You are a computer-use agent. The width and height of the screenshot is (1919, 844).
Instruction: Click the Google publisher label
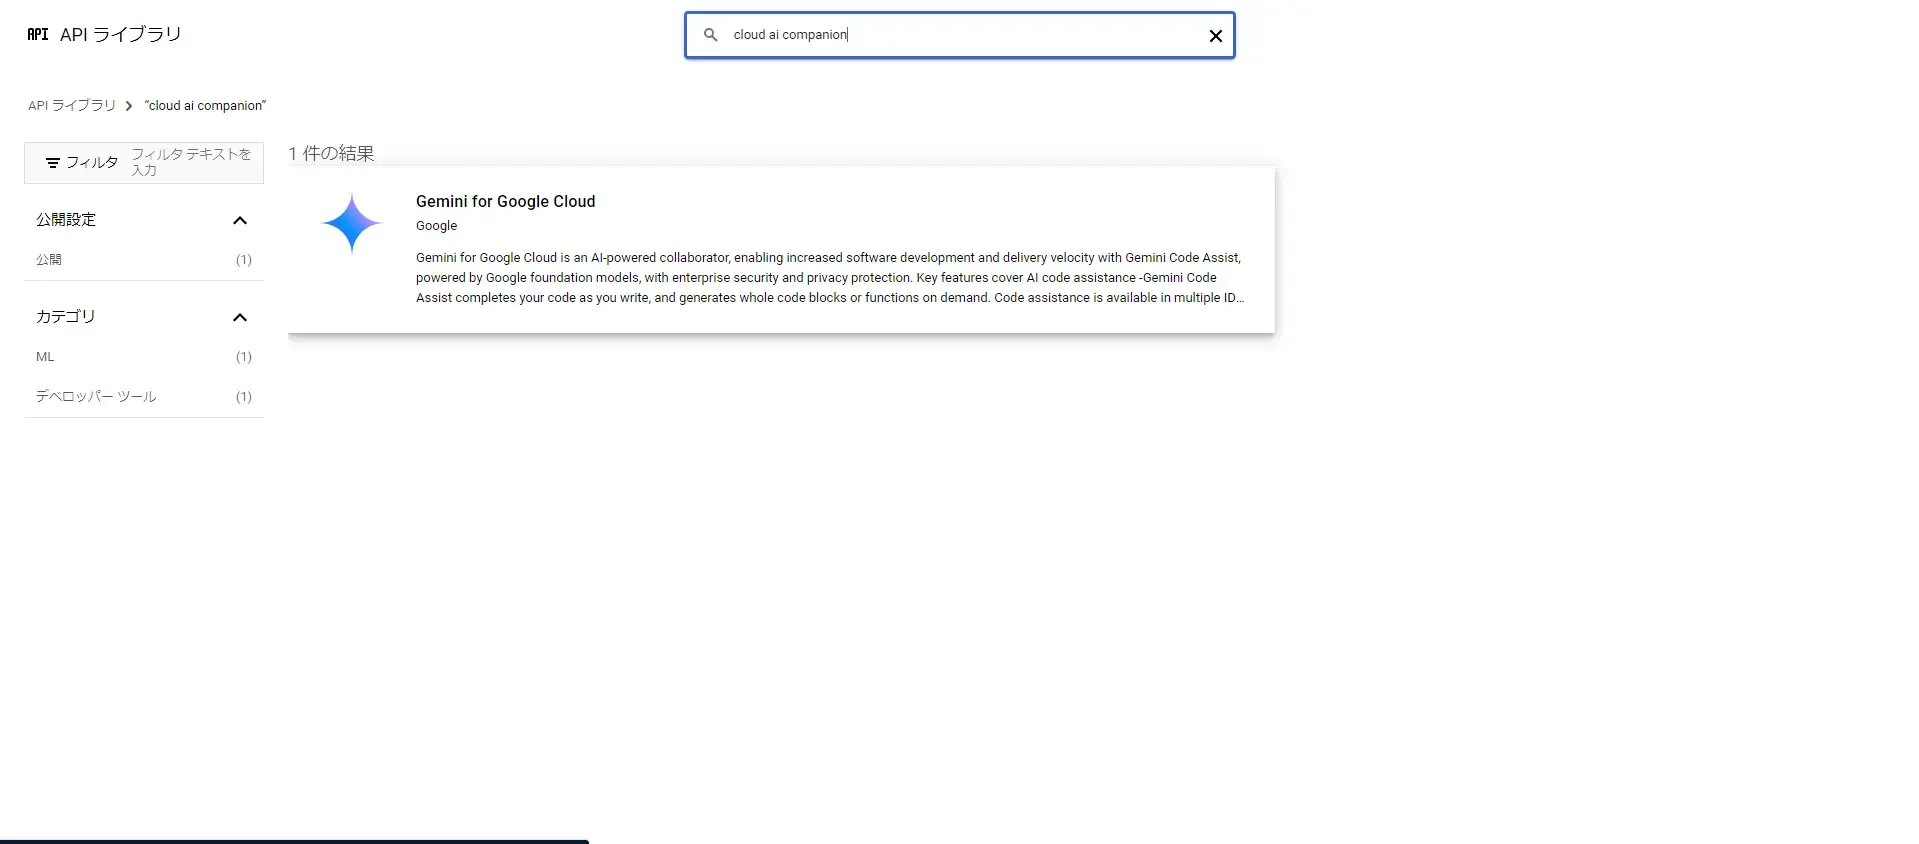click(437, 226)
